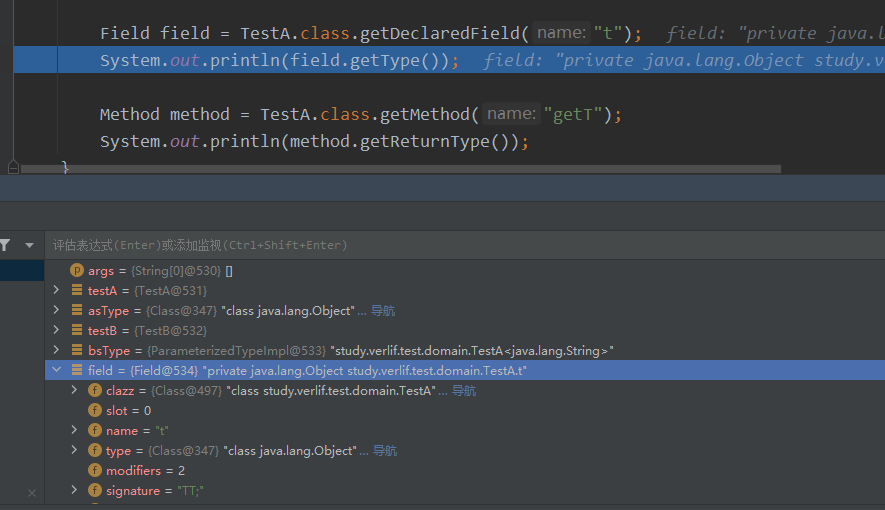Click the navigate link on type row
The height and width of the screenshot is (510, 885).
[385, 451]
